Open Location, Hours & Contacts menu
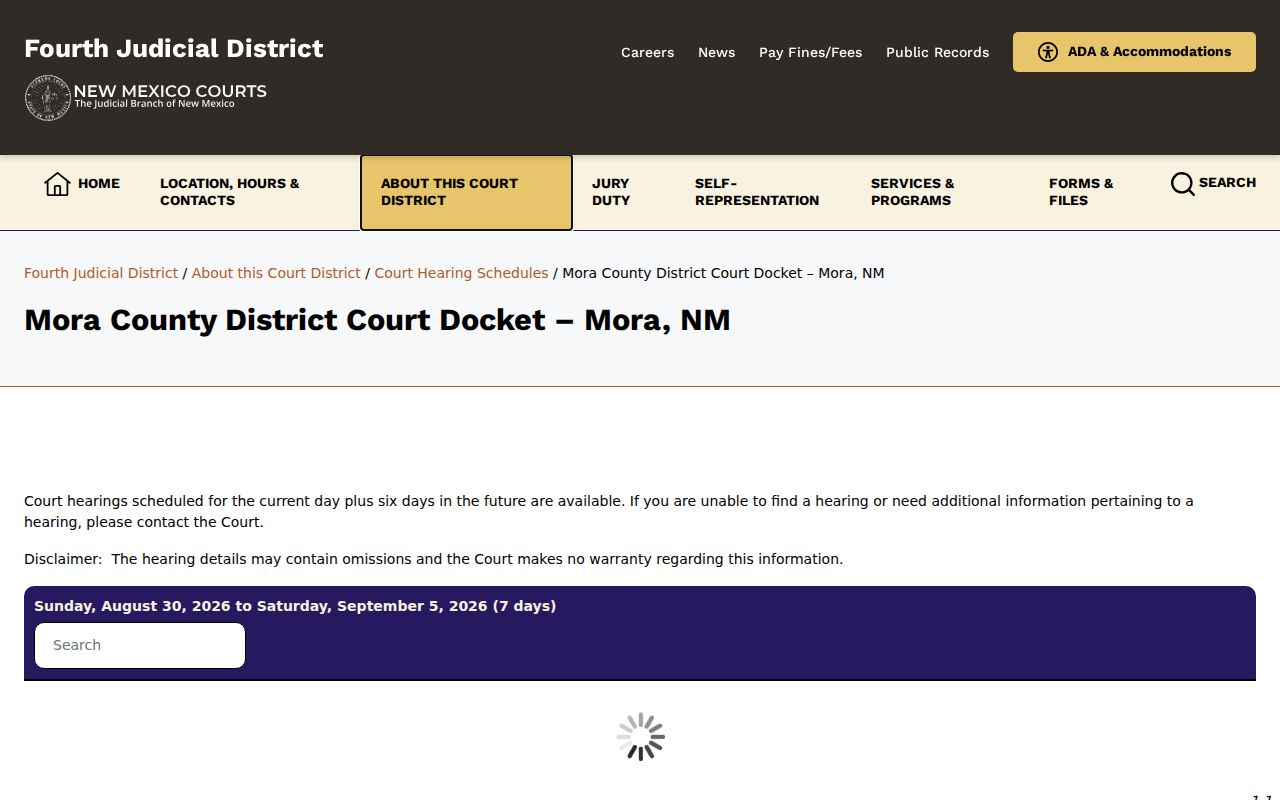 (x=229, y=192)
